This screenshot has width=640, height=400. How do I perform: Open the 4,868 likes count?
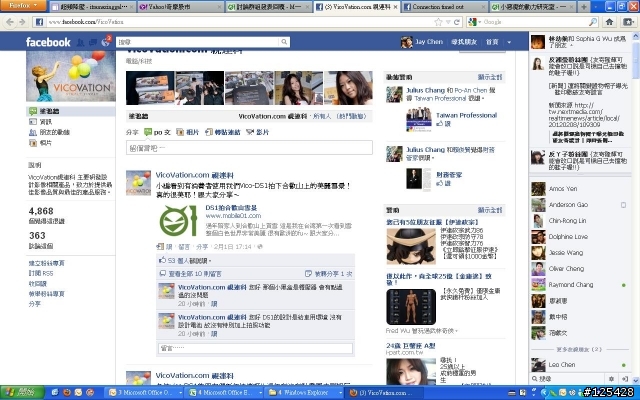[41, 211]
